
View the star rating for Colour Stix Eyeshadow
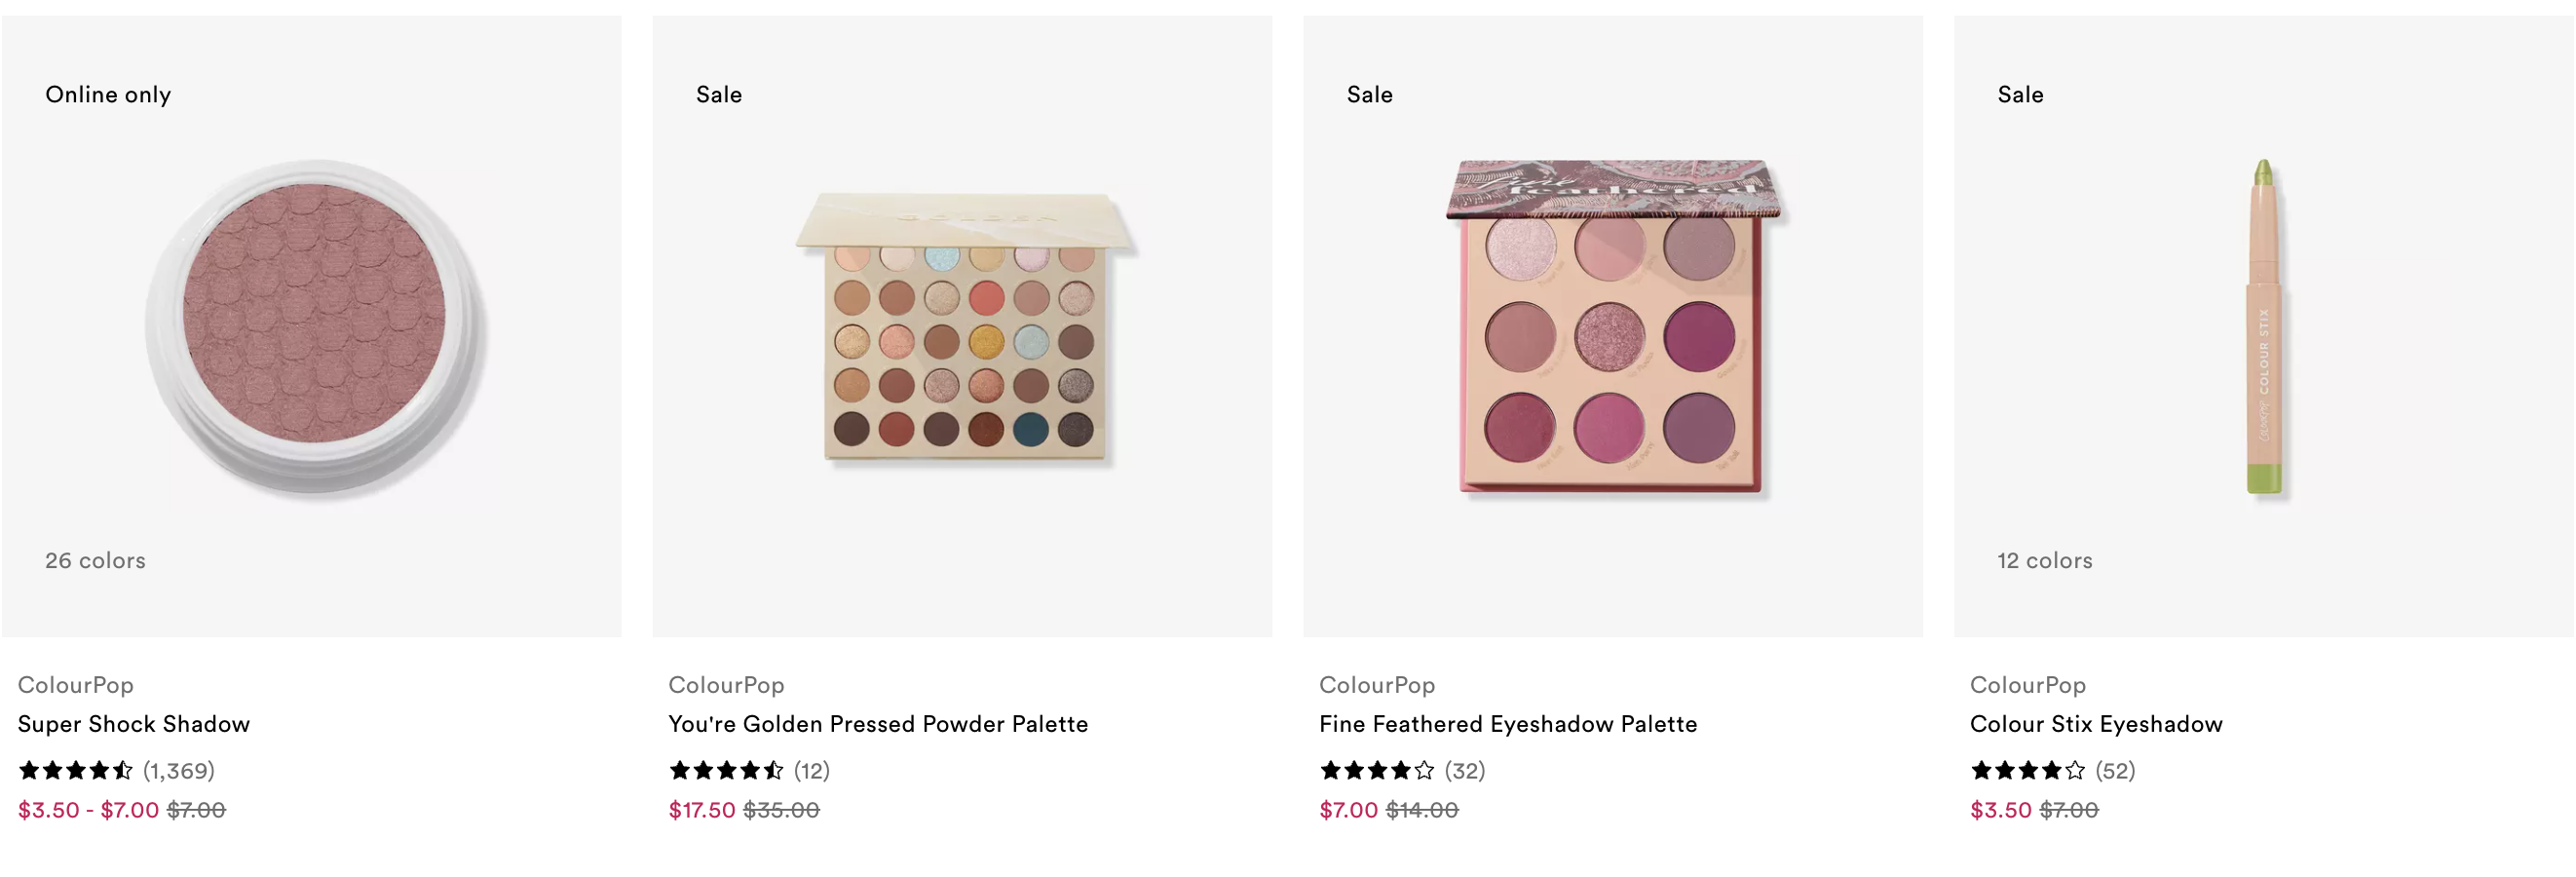tap(2028, 770)
